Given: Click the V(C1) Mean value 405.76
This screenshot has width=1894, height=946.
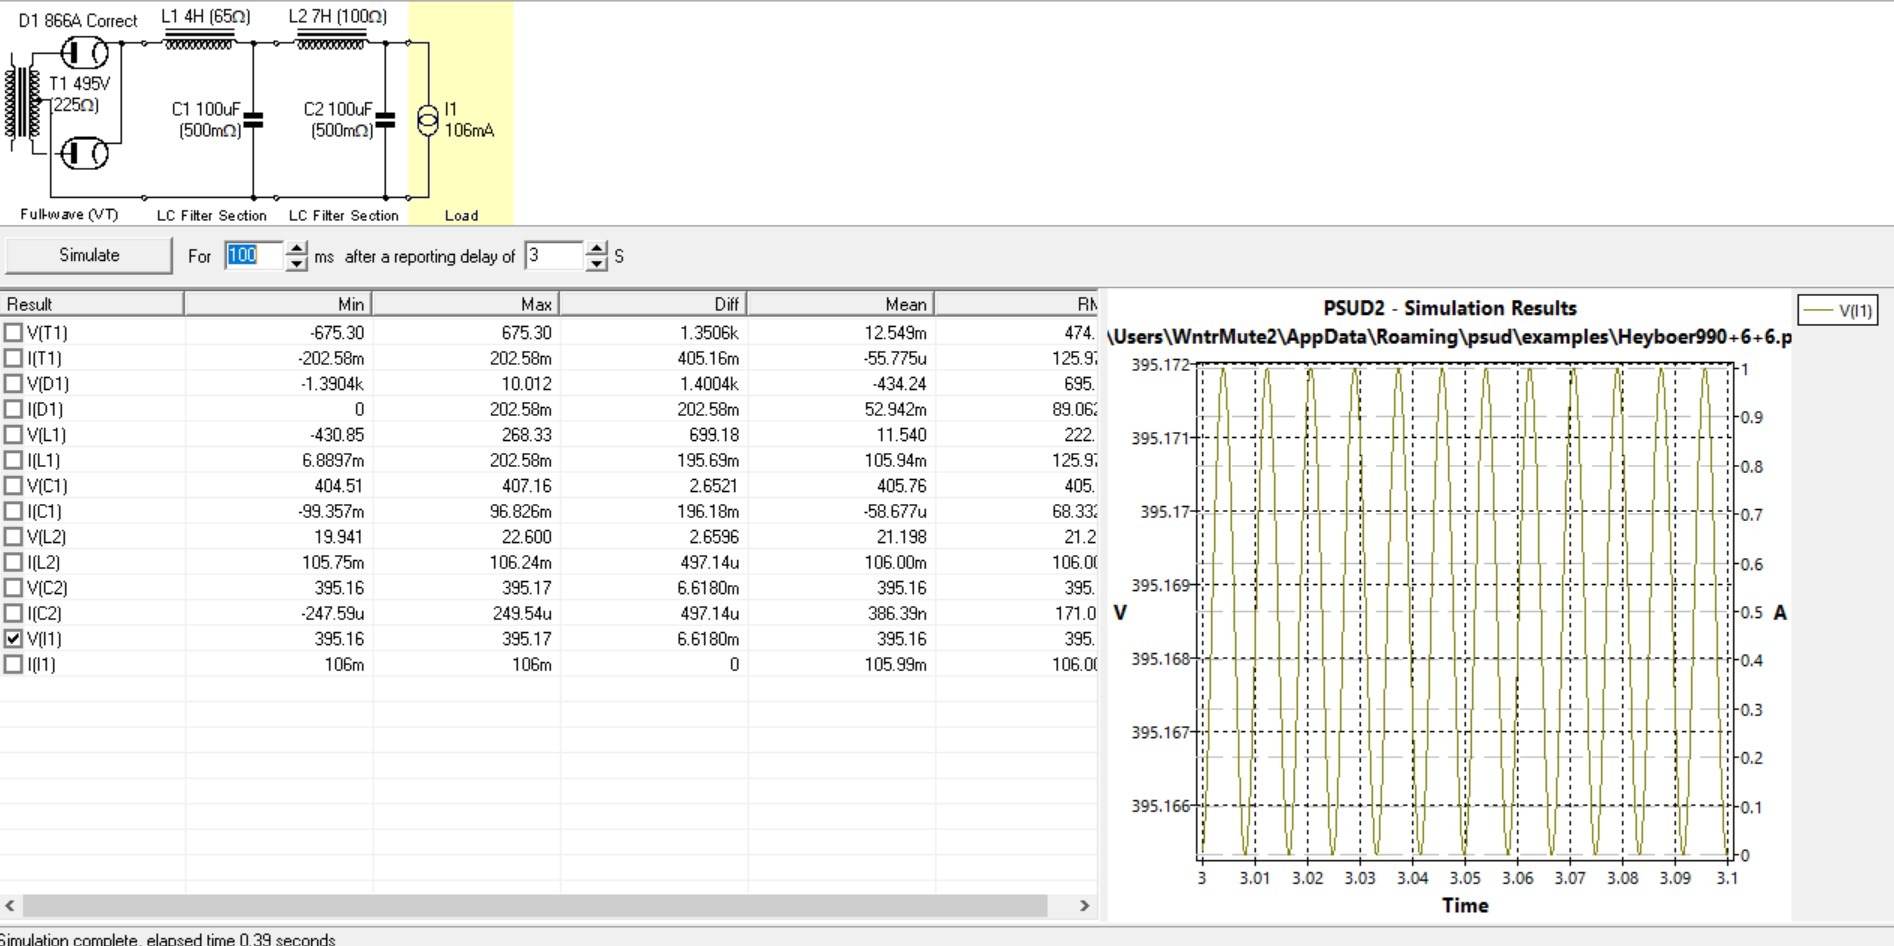Looking at the screenshot, I should click(x=902, y=485).
